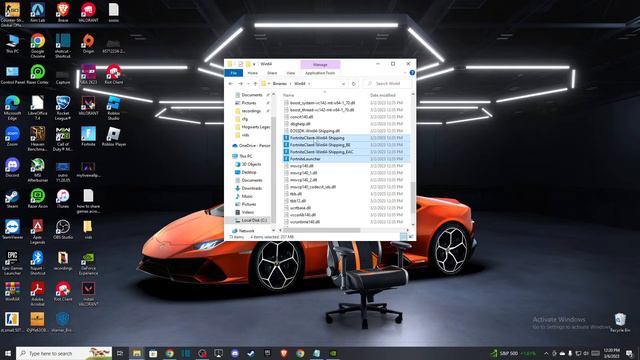
Task: Select the GeForce Experience desktop icon
Action: (x=88, y=263)
